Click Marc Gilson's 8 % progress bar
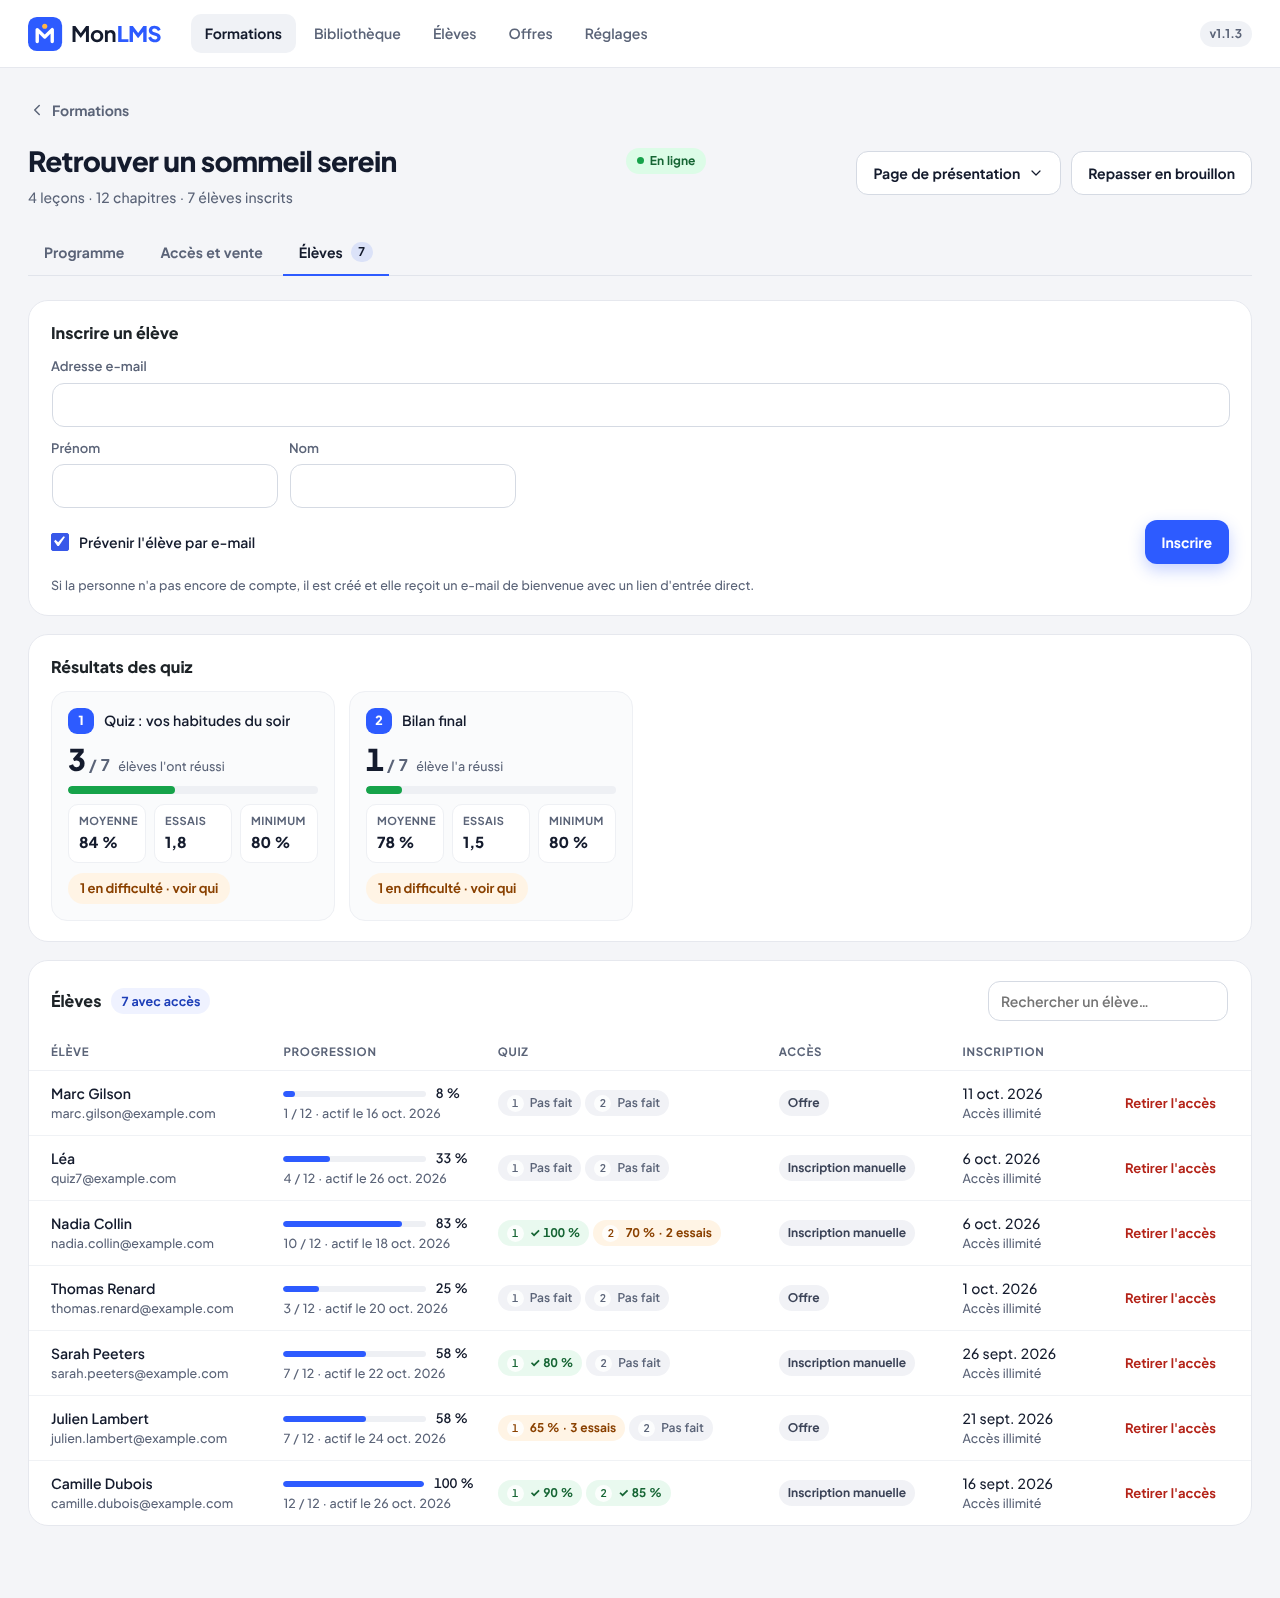 (355, 1094)
